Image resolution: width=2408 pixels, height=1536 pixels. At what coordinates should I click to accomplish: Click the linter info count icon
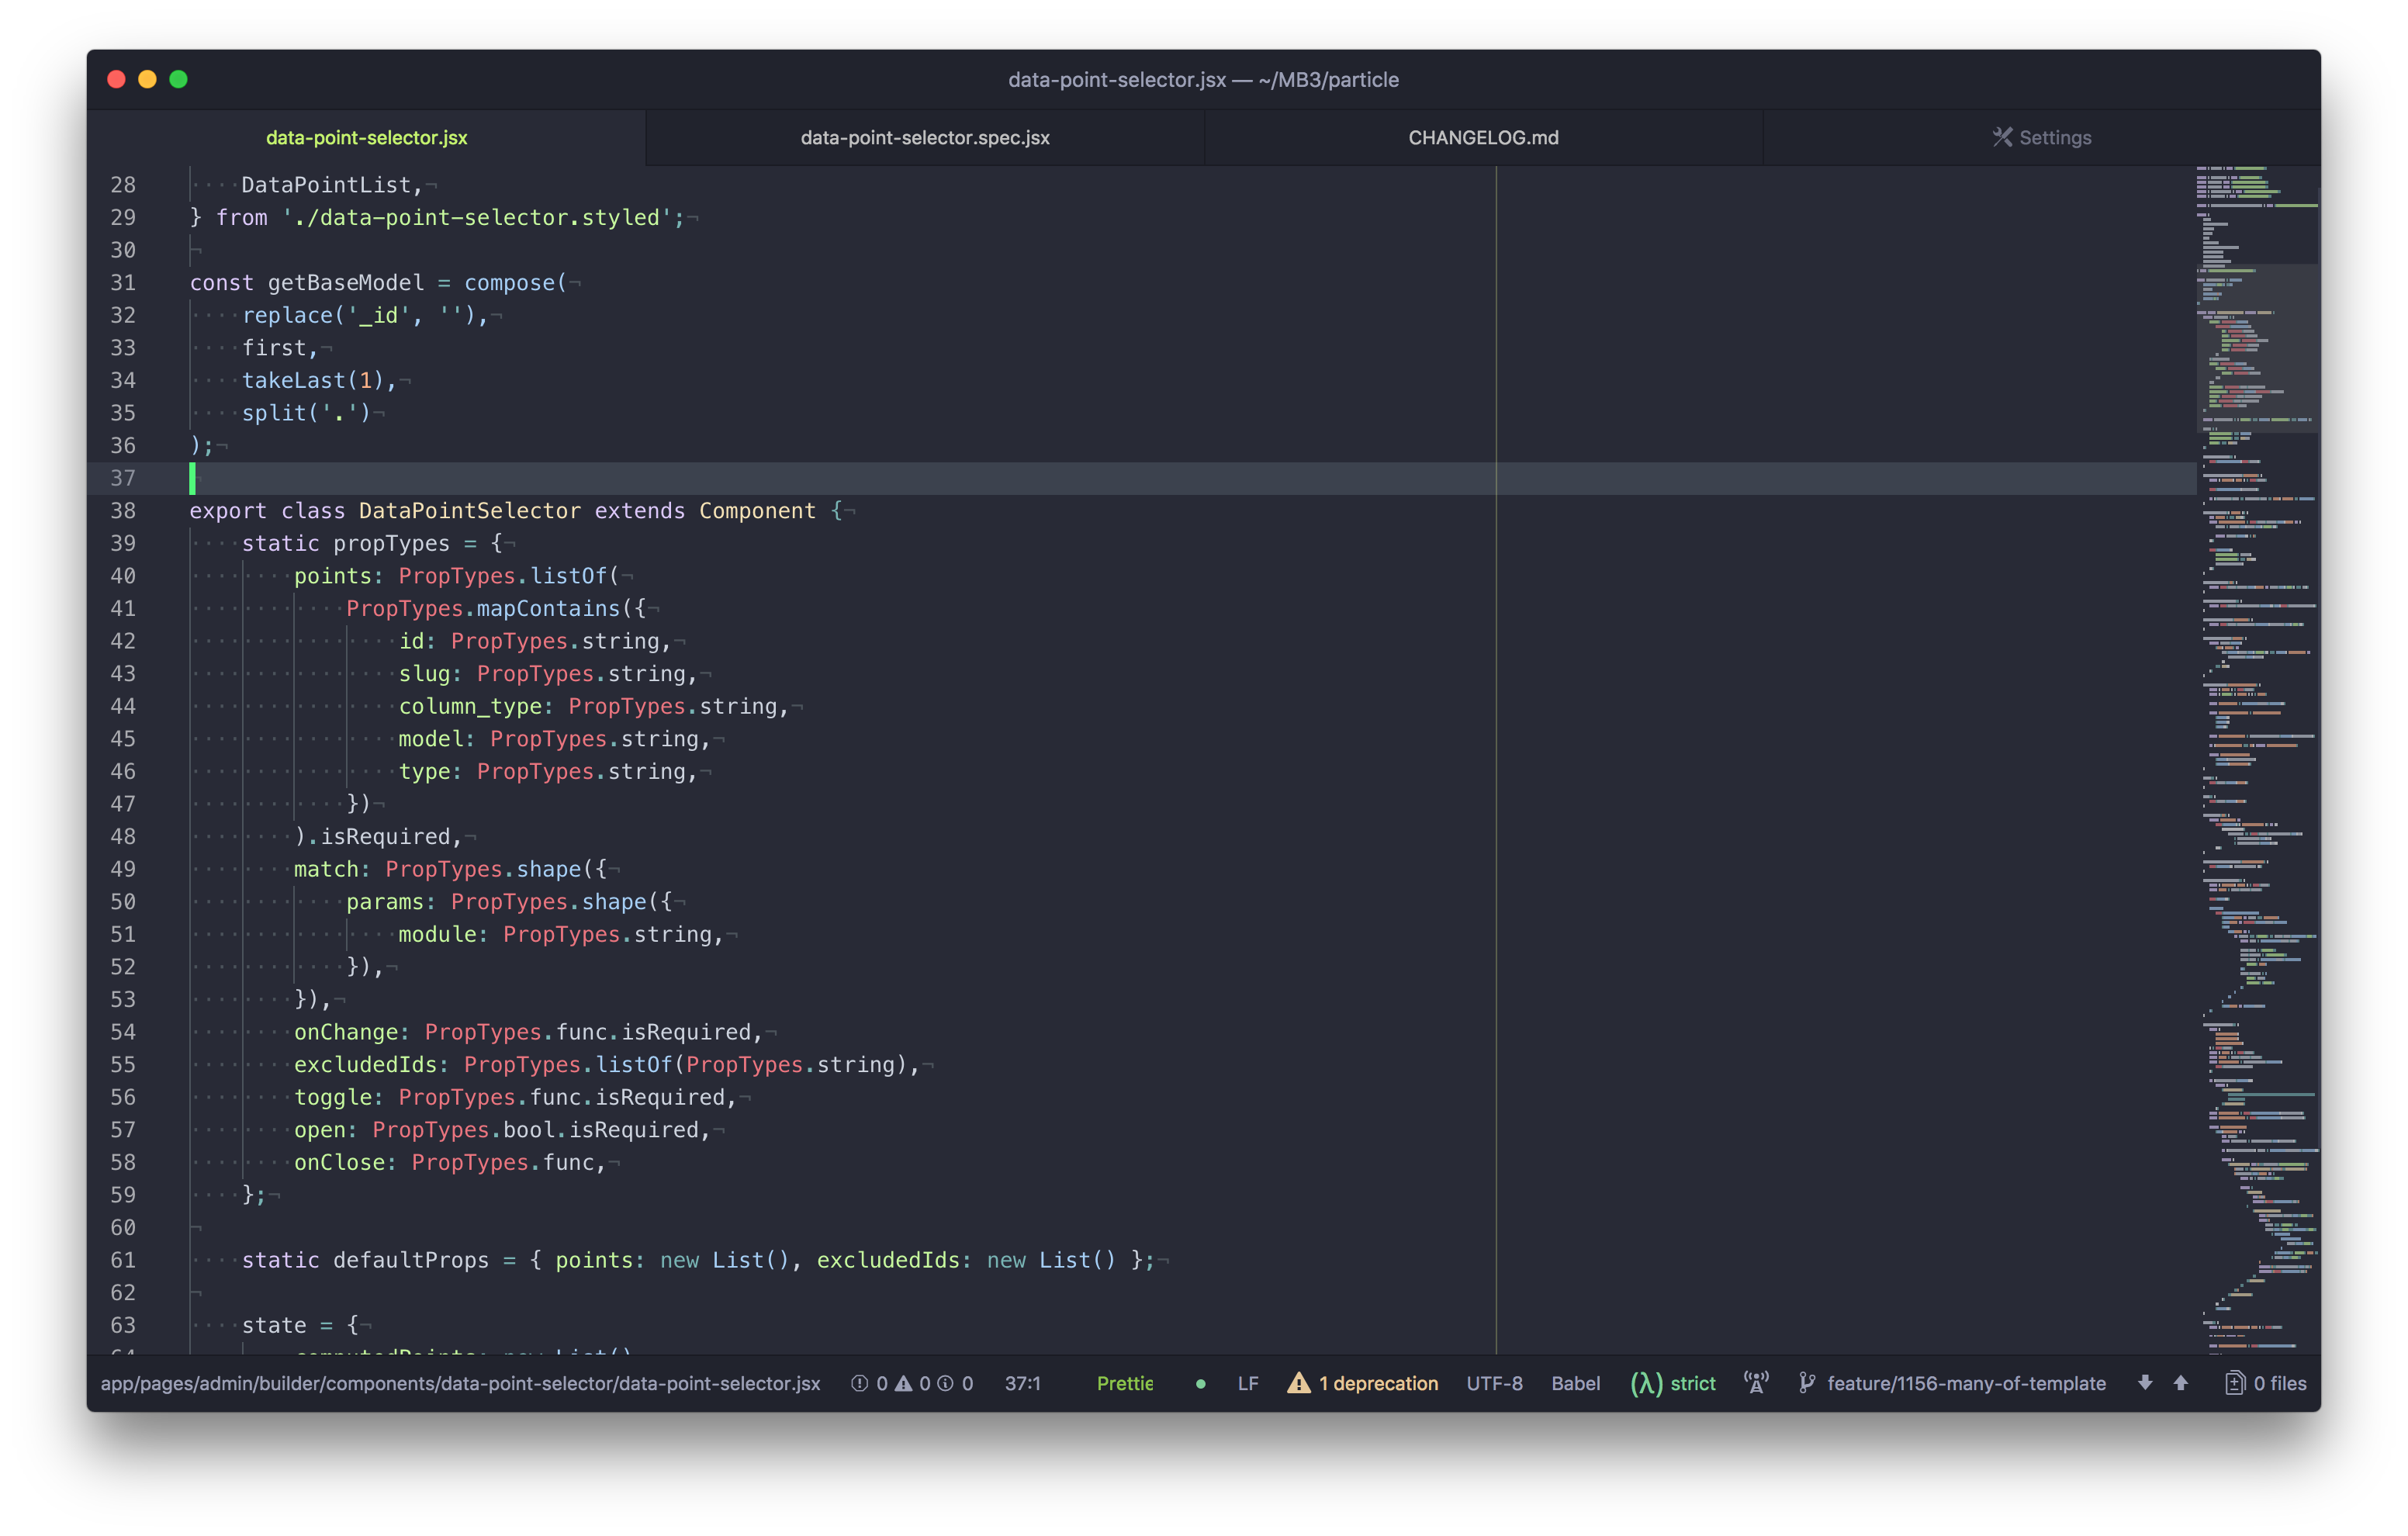pyautogui.click(x=945, y=1383)
